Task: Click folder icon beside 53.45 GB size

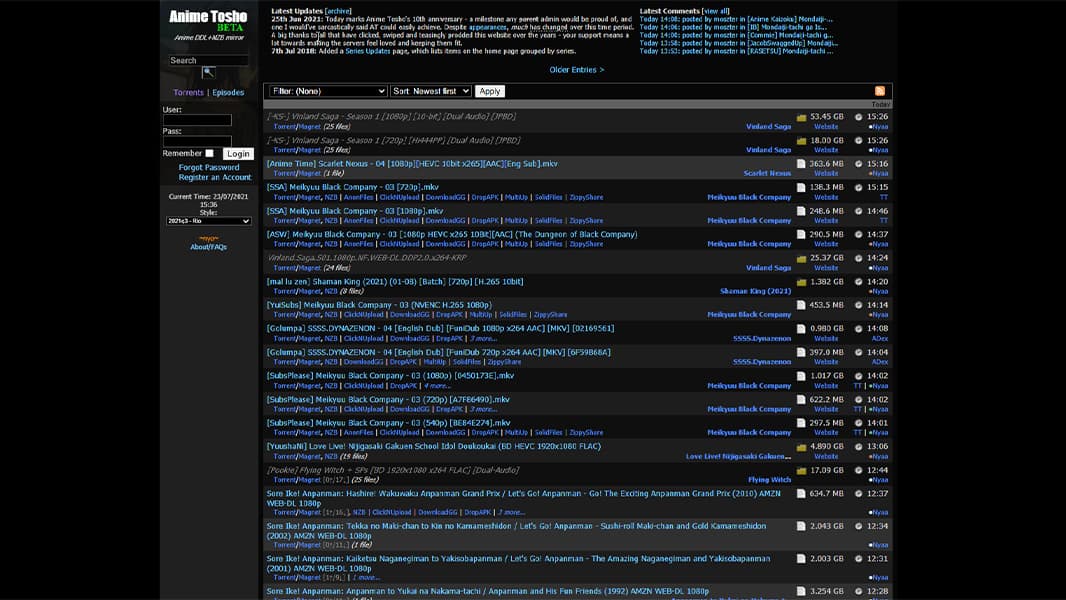Action: [802, 118]
